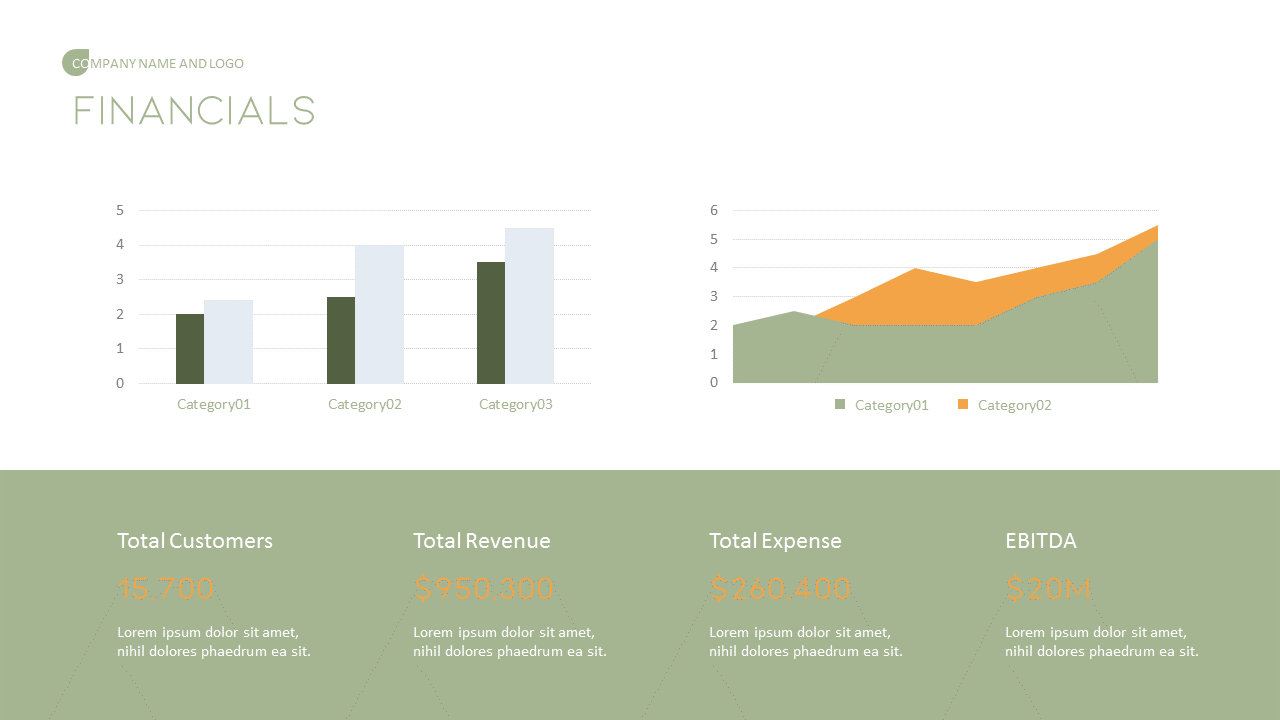The image size is (1280, 720).
Task: Click the Category03 label beneath the bar chart
Action: [515, 404]
